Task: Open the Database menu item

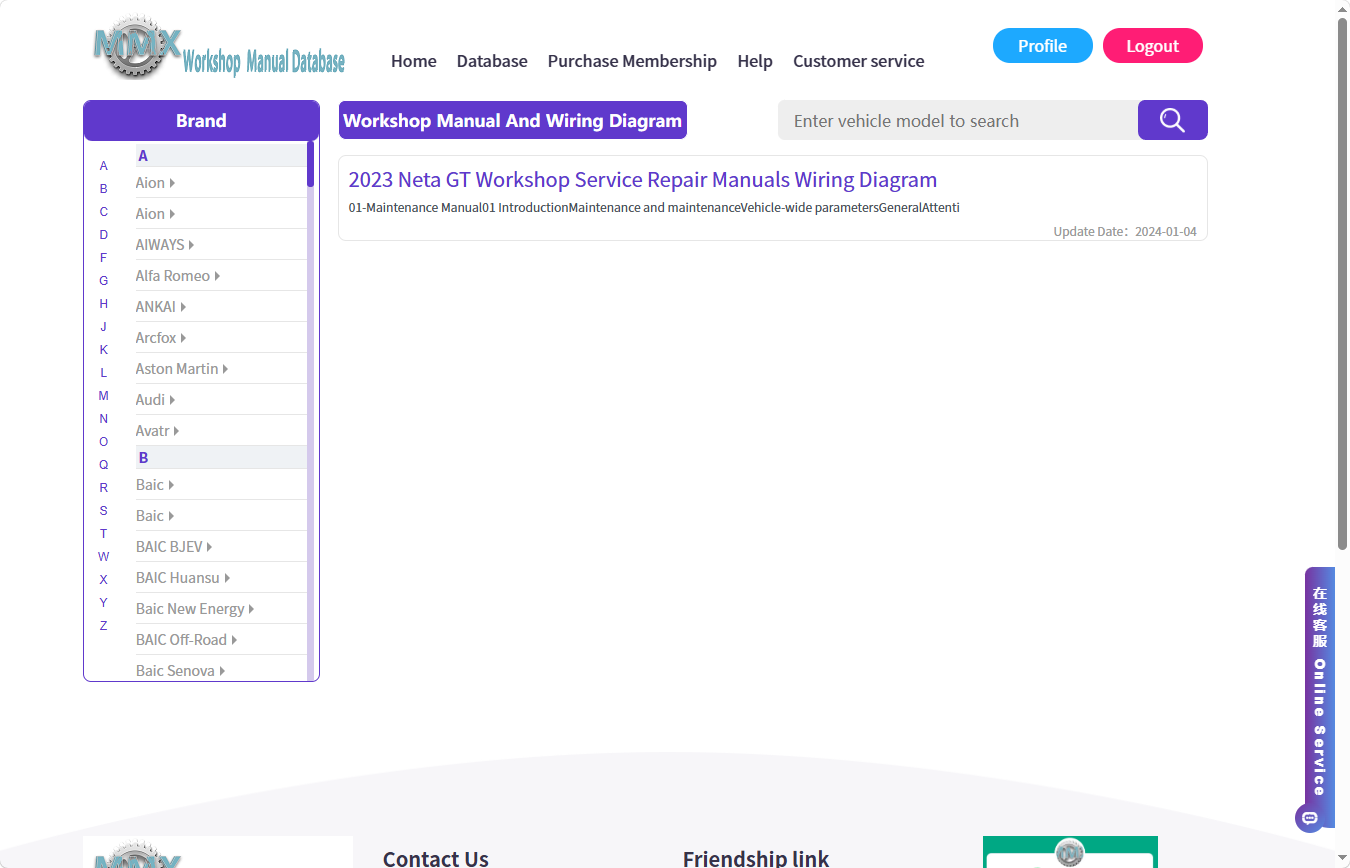Action: click(492, 61)
